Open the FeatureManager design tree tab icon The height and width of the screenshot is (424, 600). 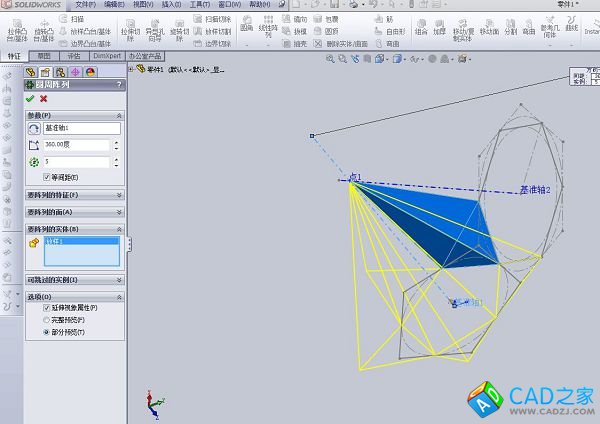pos(31,72)
